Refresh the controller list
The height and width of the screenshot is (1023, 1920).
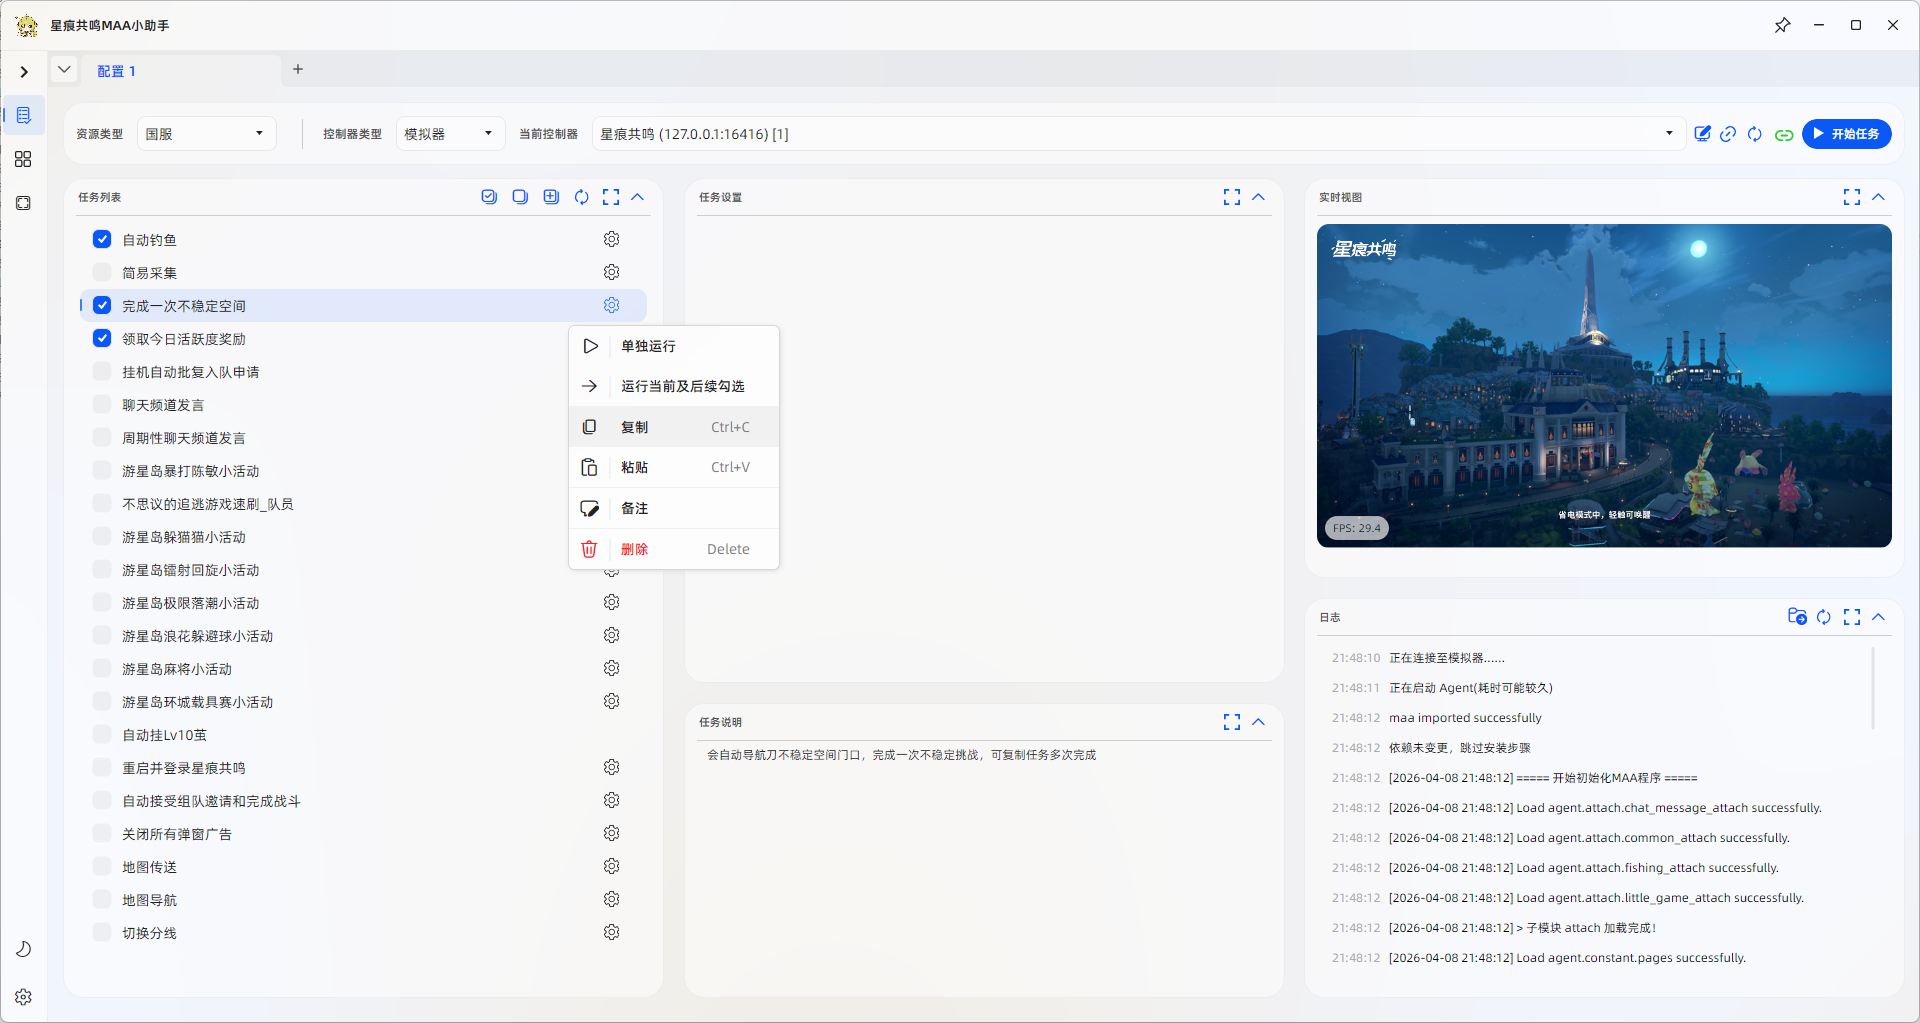pos(1755,134)
